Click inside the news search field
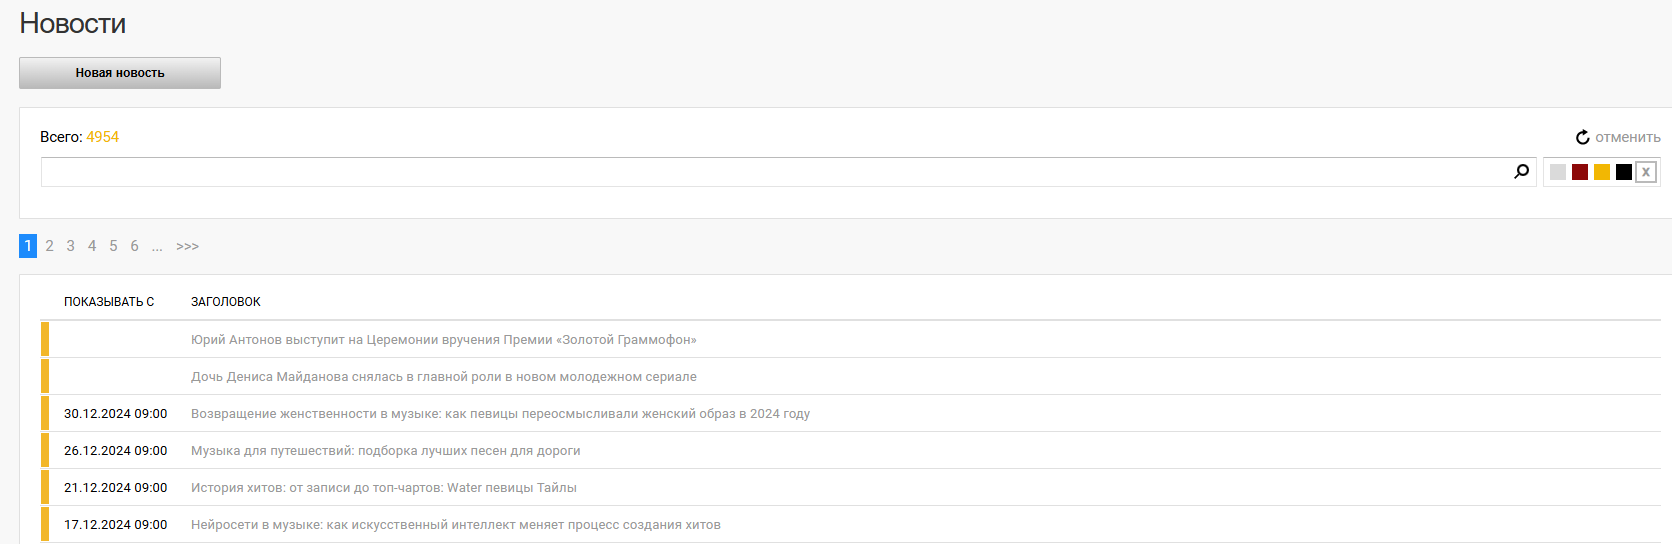The width and height of the screenshot is (1672, 544). (x=775, y=172)
